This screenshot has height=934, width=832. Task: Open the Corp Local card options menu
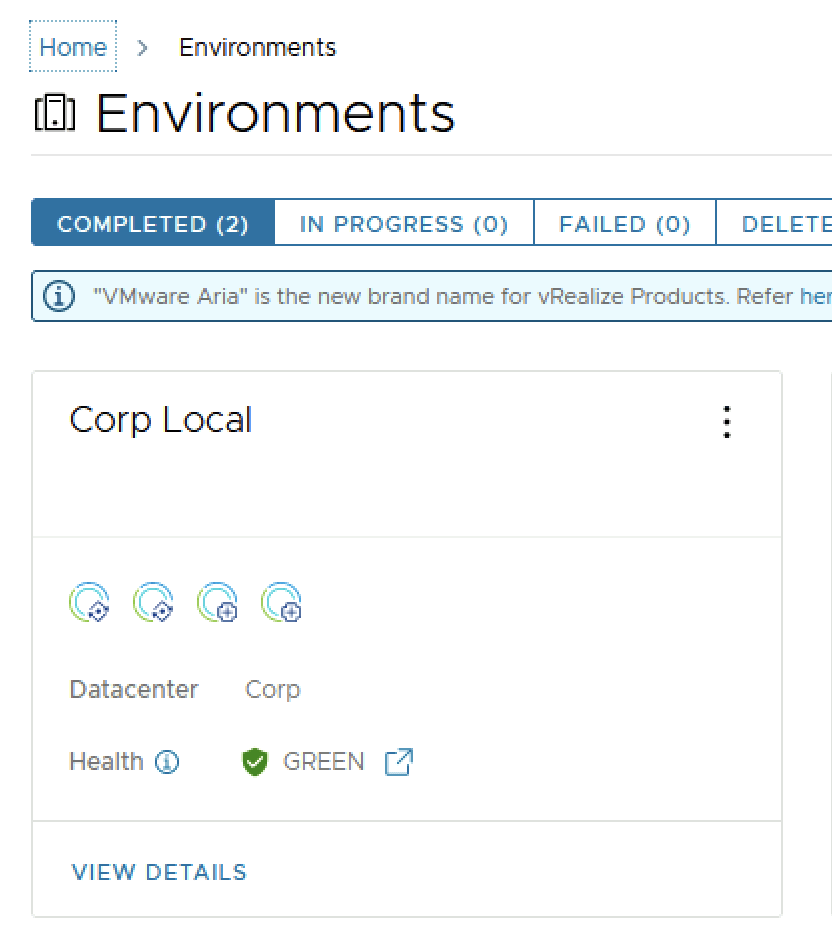point(727,422)
